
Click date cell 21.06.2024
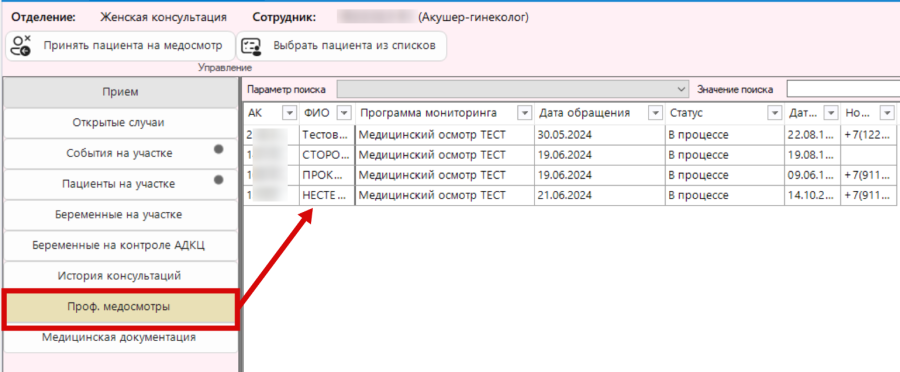pyautogui.click(x=599, y=195)
